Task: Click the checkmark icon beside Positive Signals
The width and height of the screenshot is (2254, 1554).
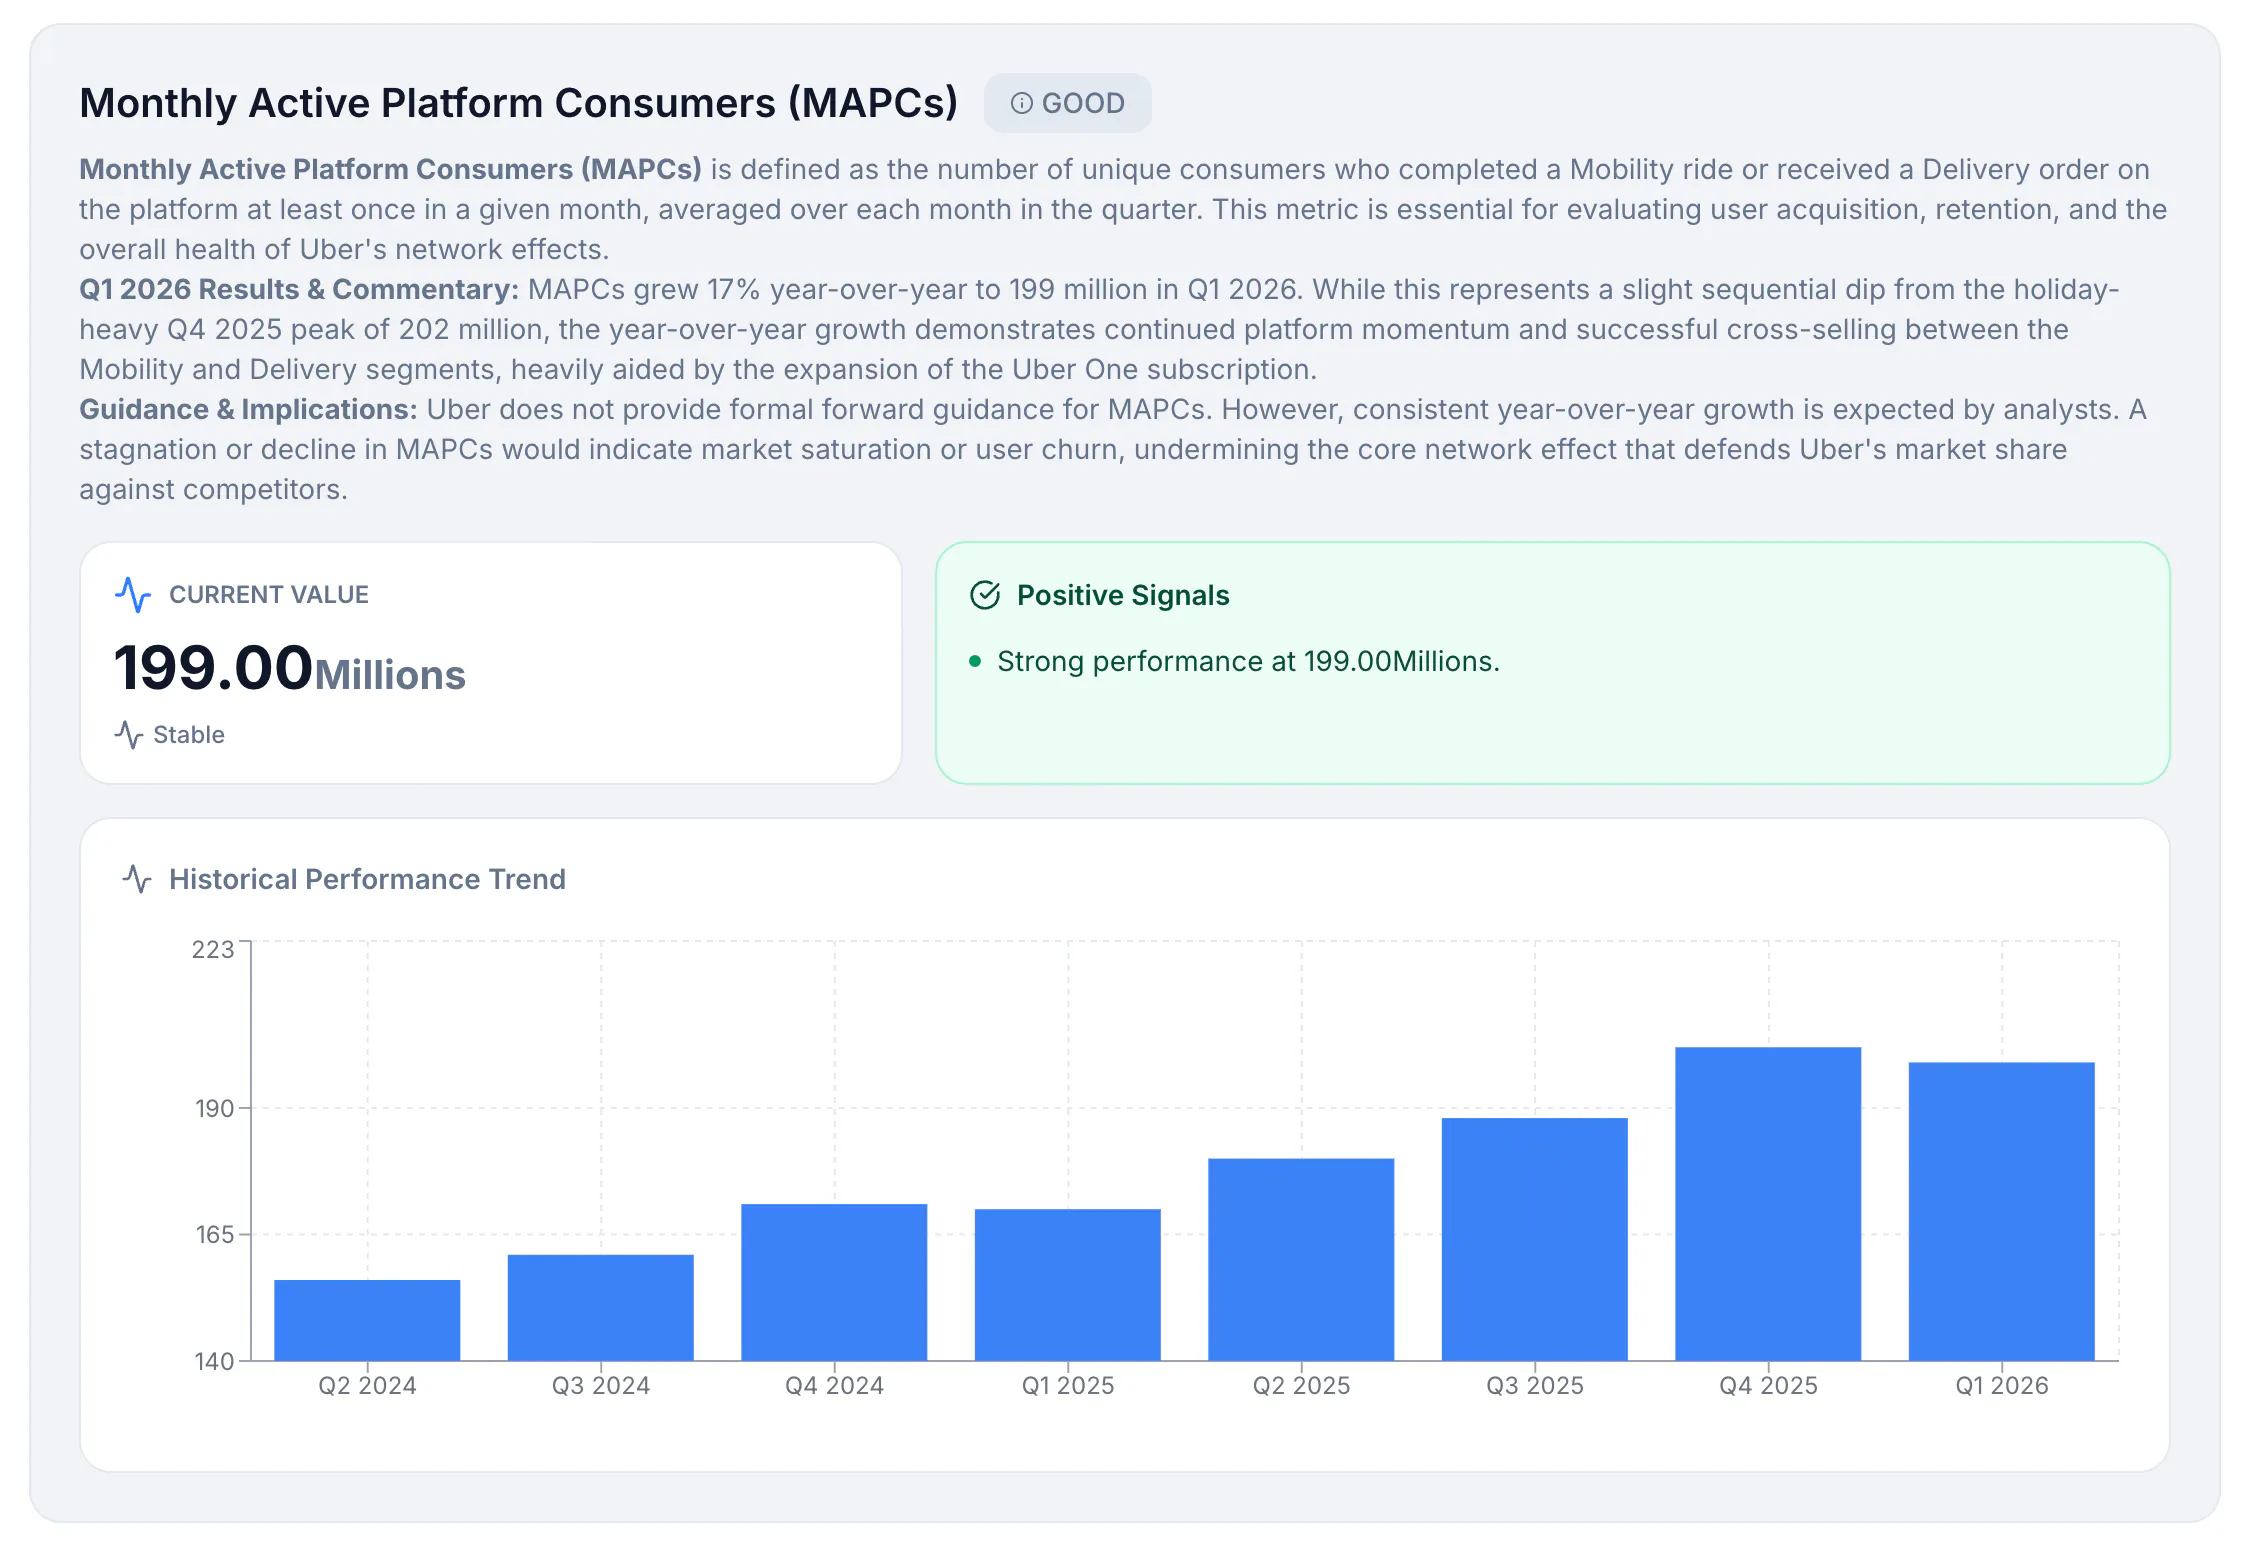Action: (x=985, y=595)
